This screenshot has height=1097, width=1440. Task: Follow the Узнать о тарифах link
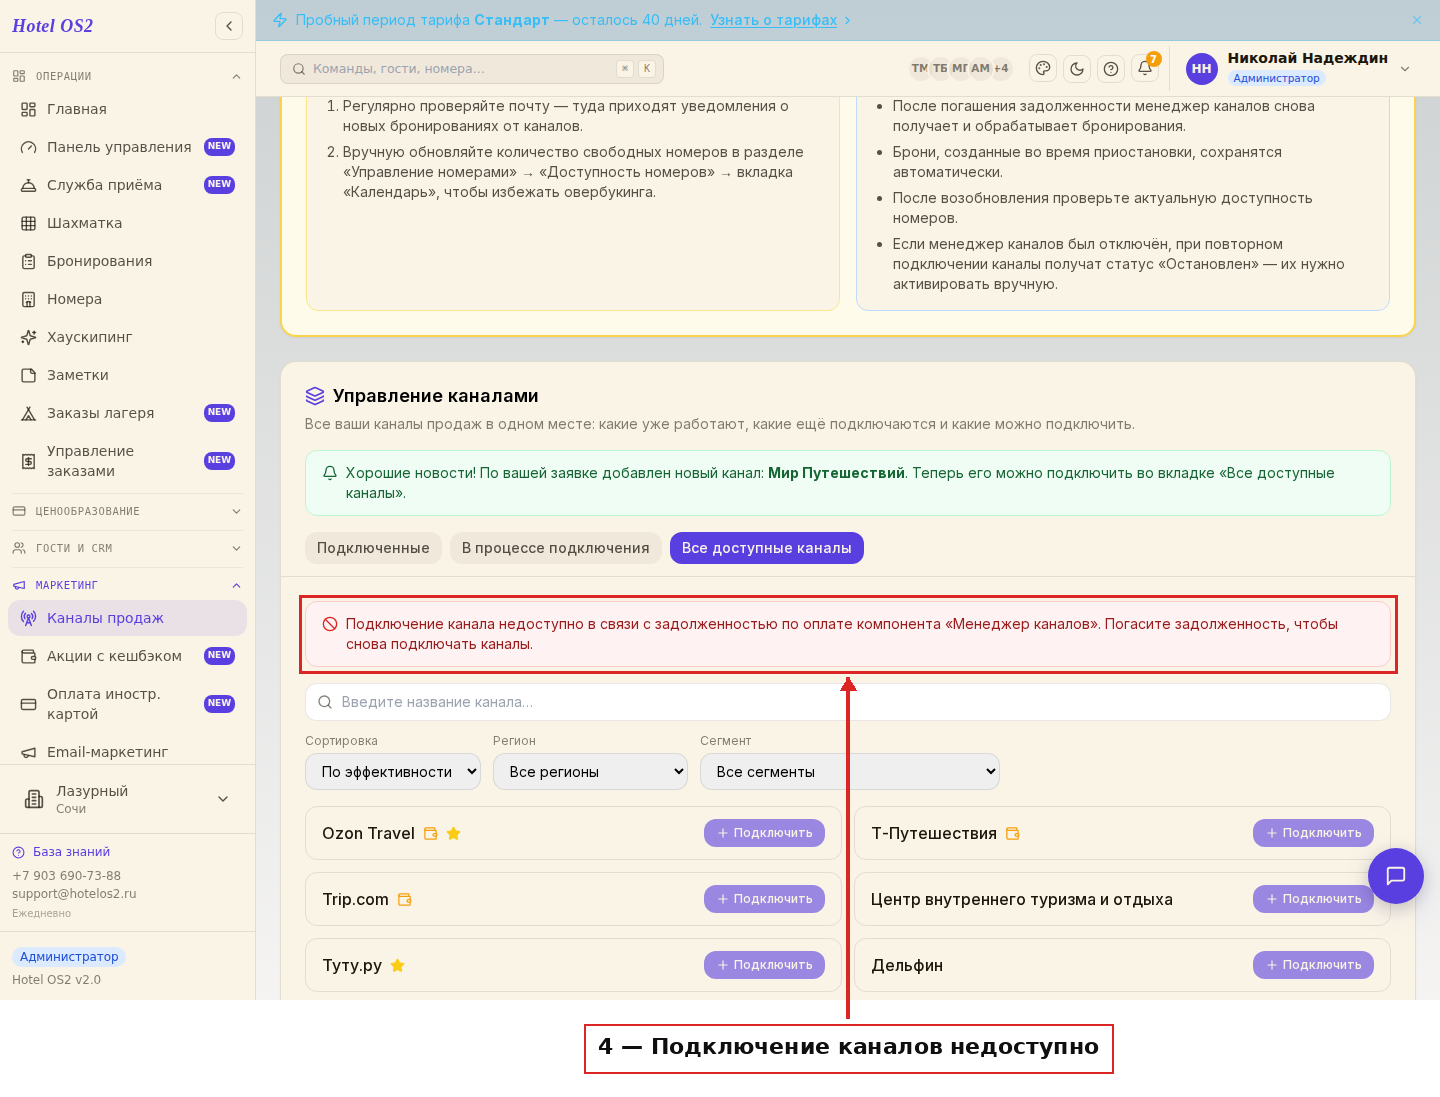(x=774, y=20)
